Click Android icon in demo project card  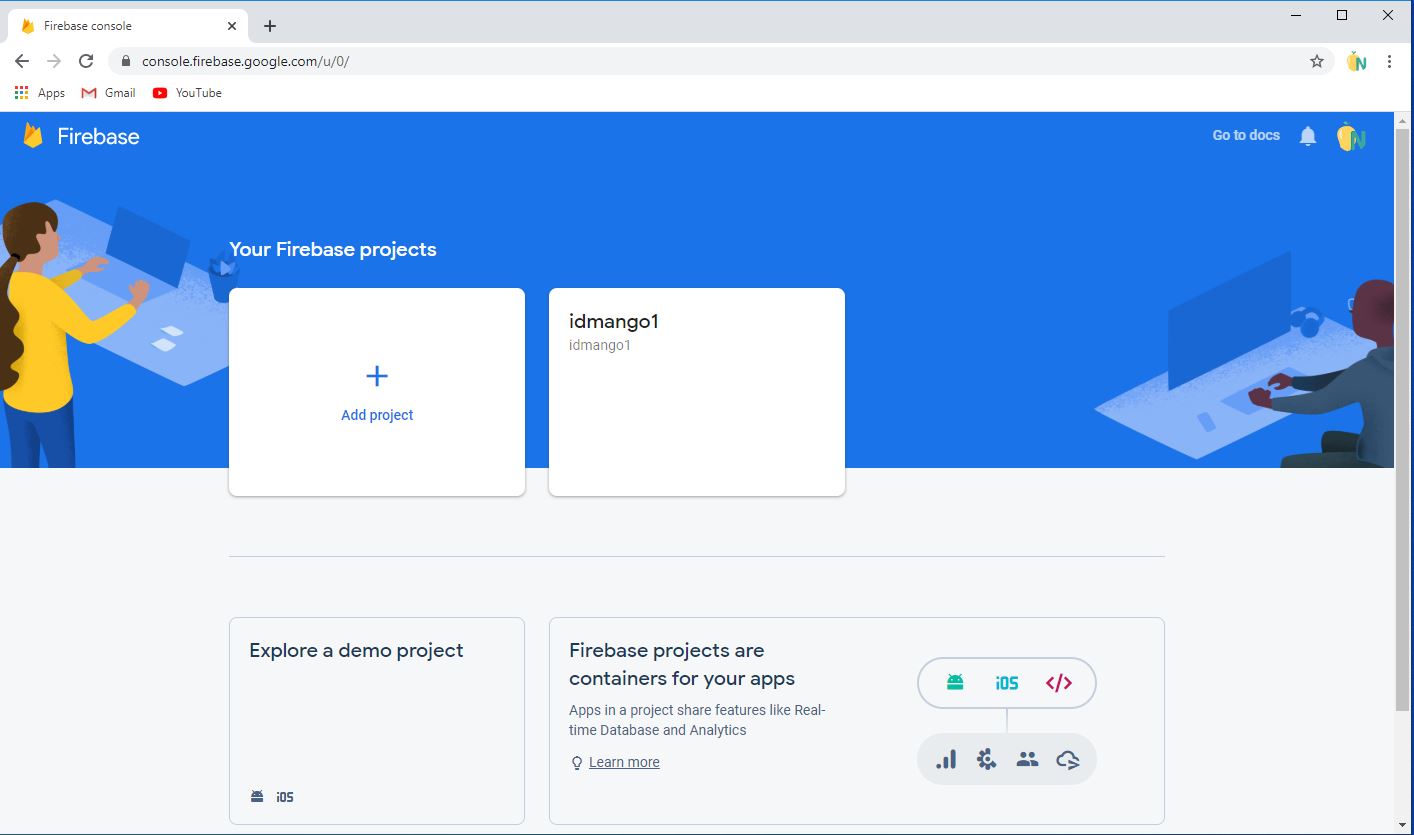click(x=257, y=797)
